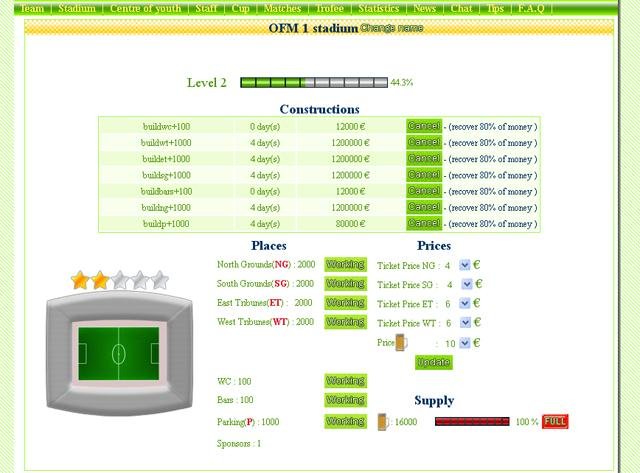This screenshot has width=640, height=473.
Task: Toggle the Parking Working status button
Action: pyautogui.click(x=345, y=422)
